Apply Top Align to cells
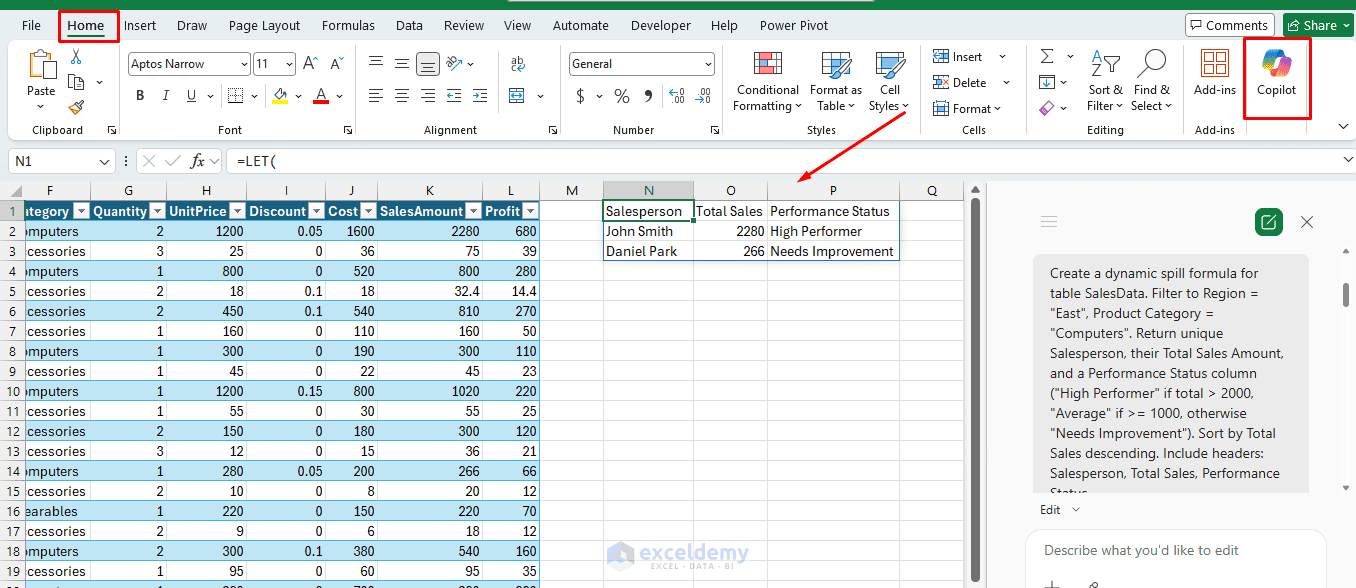Image resolution: width=1356 pixels, height=588 pixels. coord(376,63)
